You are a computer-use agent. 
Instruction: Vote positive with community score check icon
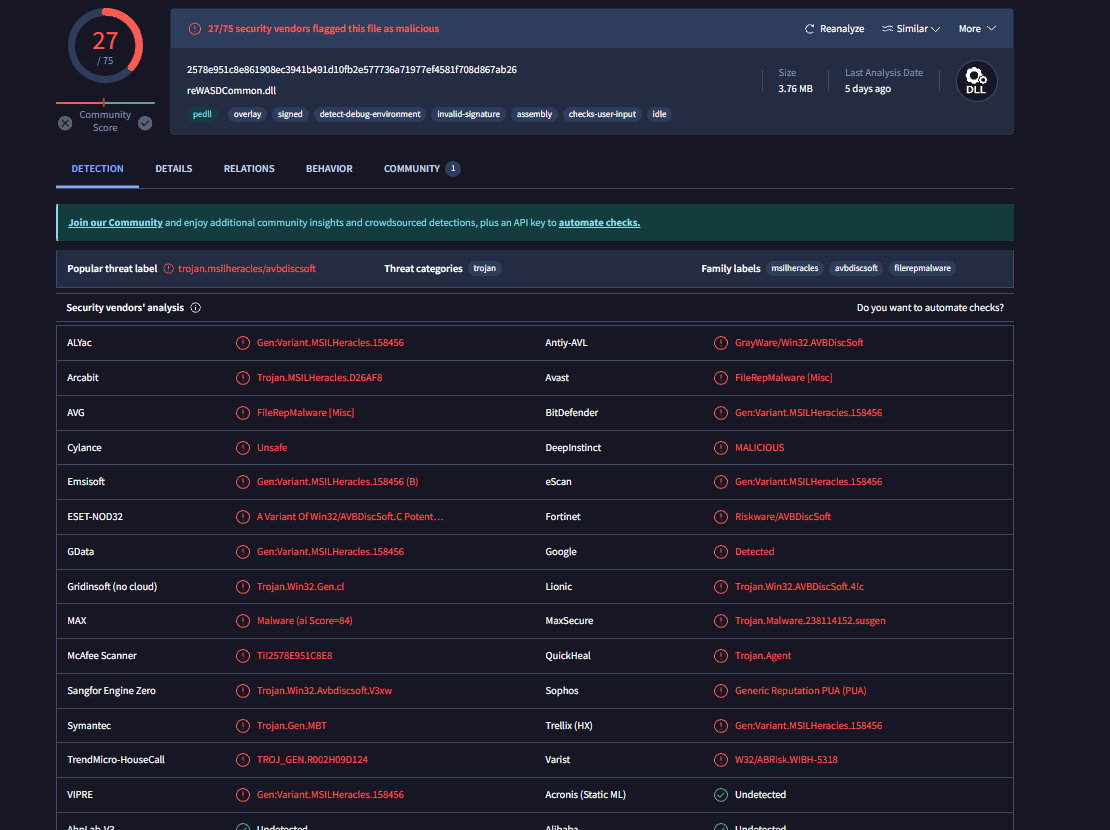[145, 123]
